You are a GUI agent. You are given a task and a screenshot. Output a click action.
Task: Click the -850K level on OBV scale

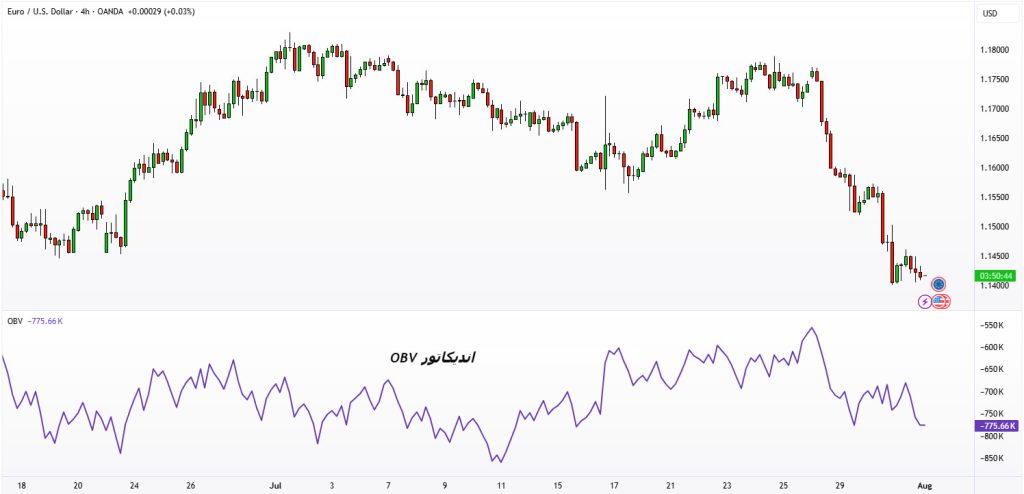(993, 458)
